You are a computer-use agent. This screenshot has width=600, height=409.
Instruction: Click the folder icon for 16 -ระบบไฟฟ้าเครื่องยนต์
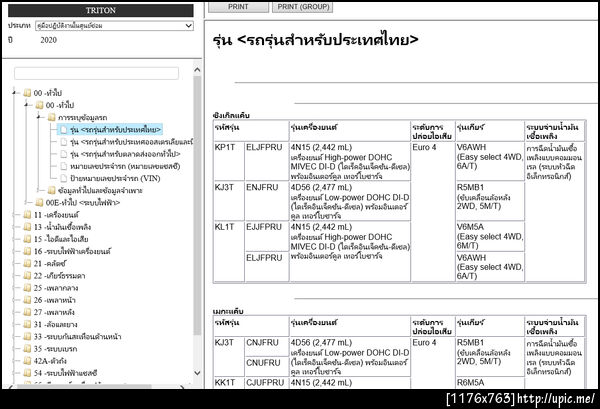point(27,252)
